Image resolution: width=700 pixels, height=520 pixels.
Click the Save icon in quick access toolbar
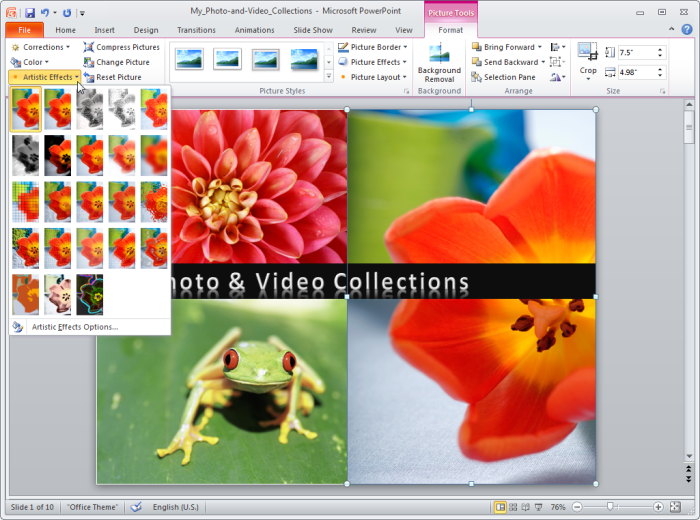coord(30,12)
